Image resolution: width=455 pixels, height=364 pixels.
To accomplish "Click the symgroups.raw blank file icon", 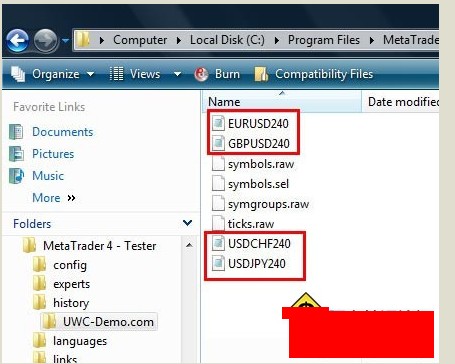I will pyautogui.click(x=218, y=204).
